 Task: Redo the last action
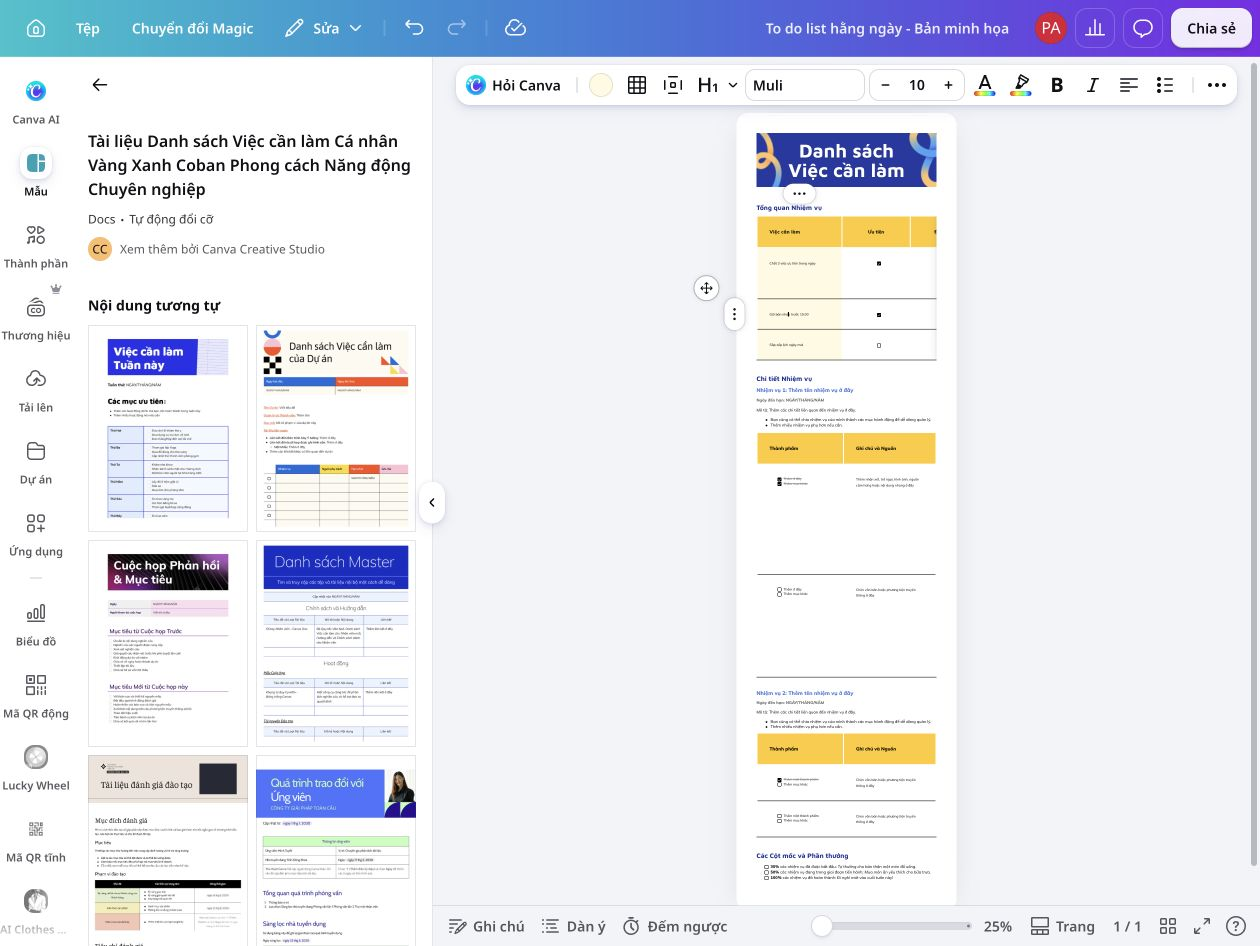pyautogui.click(x=457, y=28)
